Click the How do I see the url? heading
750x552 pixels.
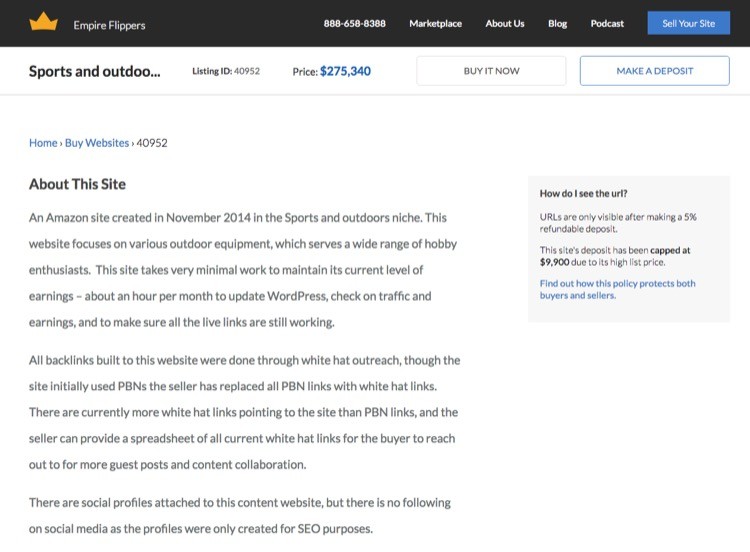(x=584, y=194)
